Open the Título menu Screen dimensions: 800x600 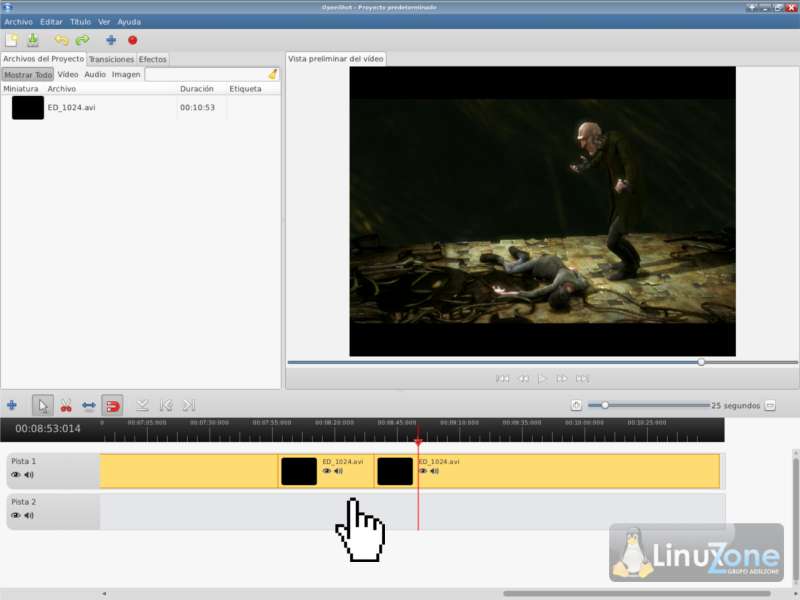pyautogui.click(x=80, y=22)
